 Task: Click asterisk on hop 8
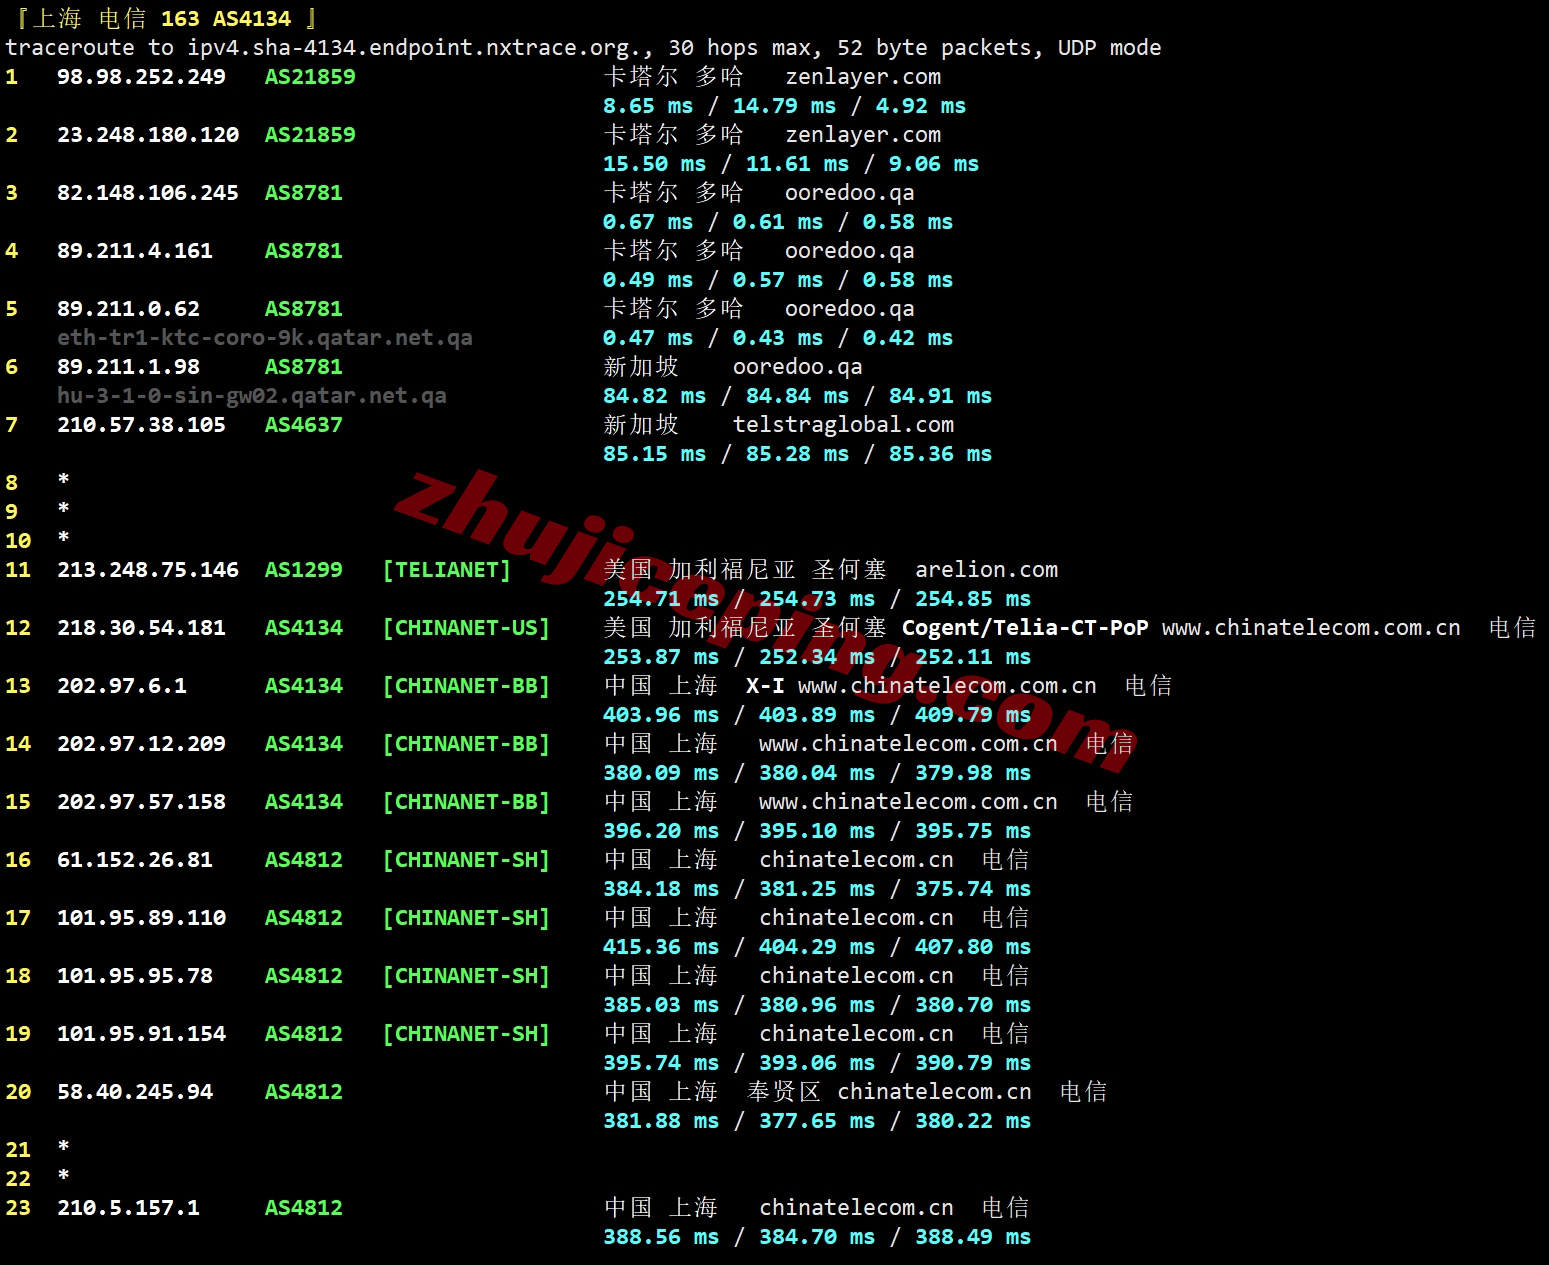(63, 481)
